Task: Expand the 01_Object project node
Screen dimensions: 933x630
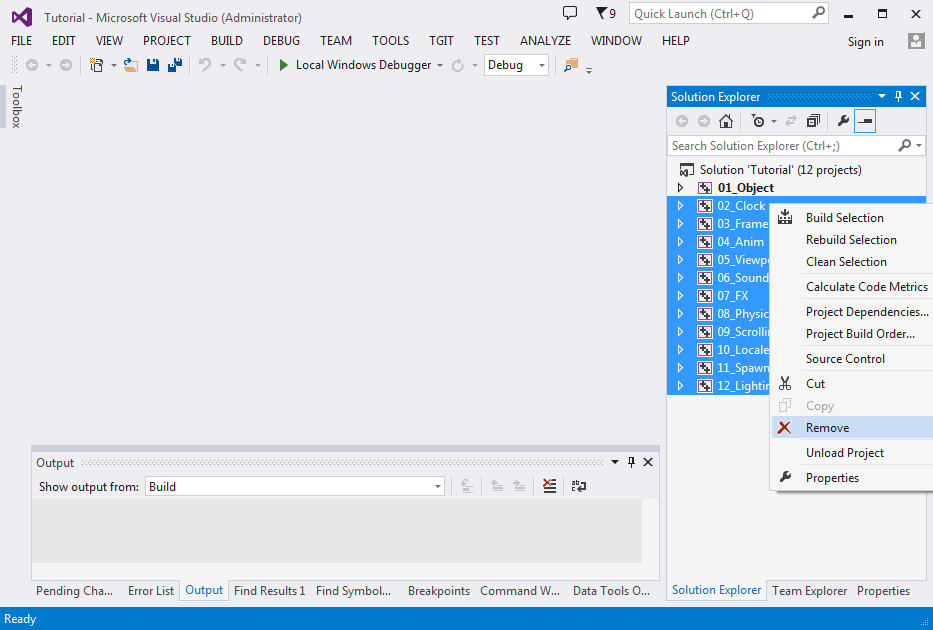Action: click(x=681, y=188)
